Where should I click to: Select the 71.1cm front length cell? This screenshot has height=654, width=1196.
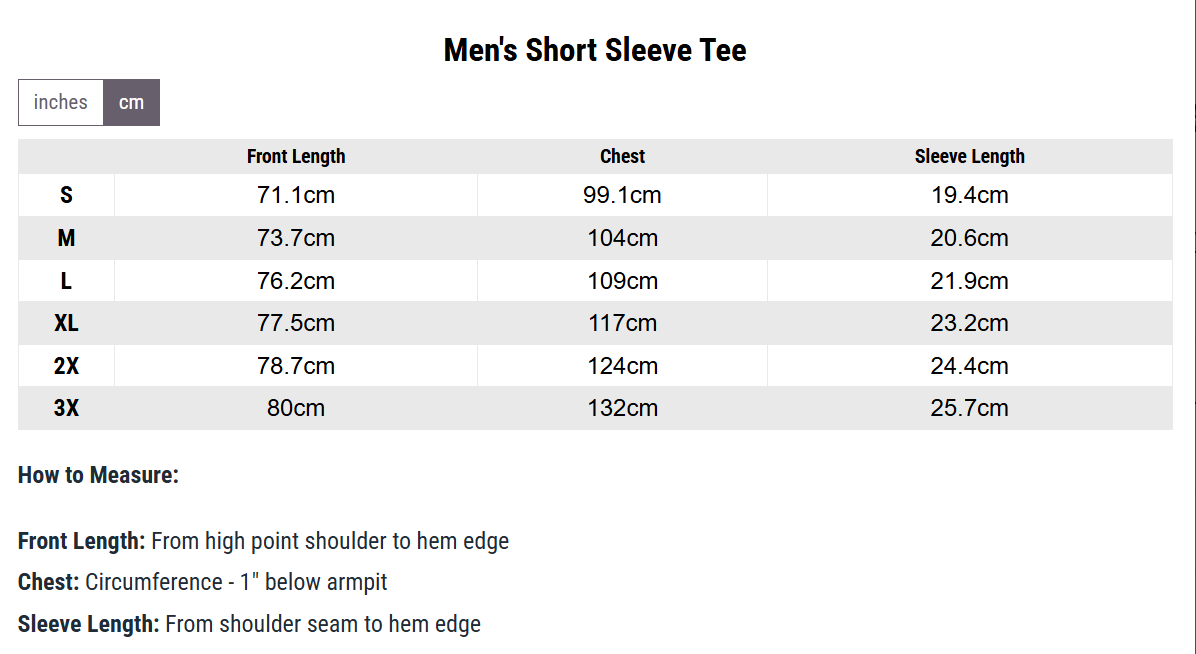click(296, 195)
